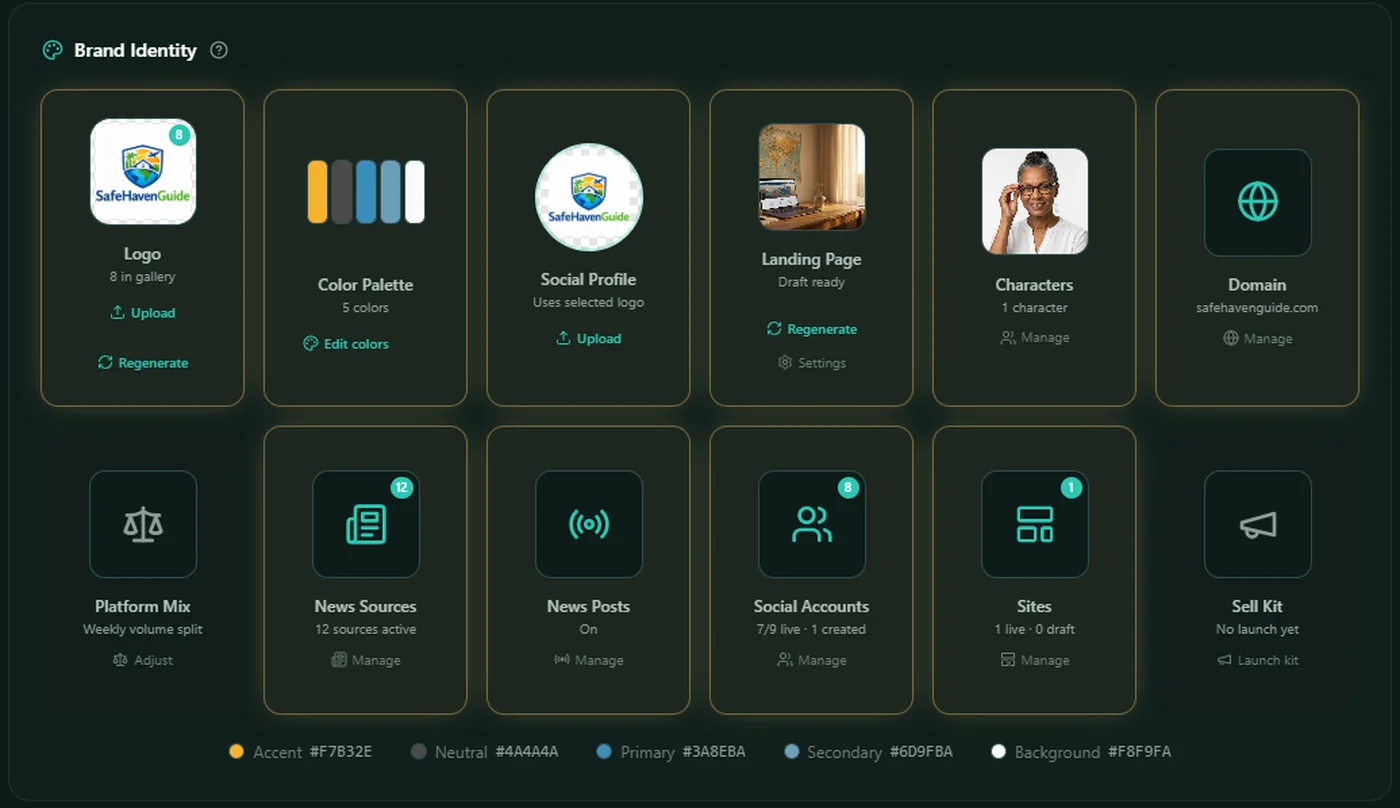Viewport: 1400px width, 808px height.
Task: Open the Sell Kit megaphone icon
Action: tap(1258, 524)
